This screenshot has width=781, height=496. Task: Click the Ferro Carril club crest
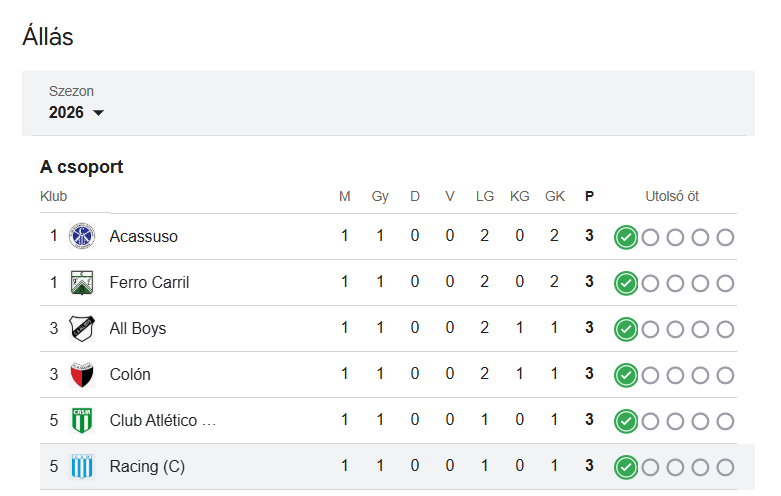point(81,283)
